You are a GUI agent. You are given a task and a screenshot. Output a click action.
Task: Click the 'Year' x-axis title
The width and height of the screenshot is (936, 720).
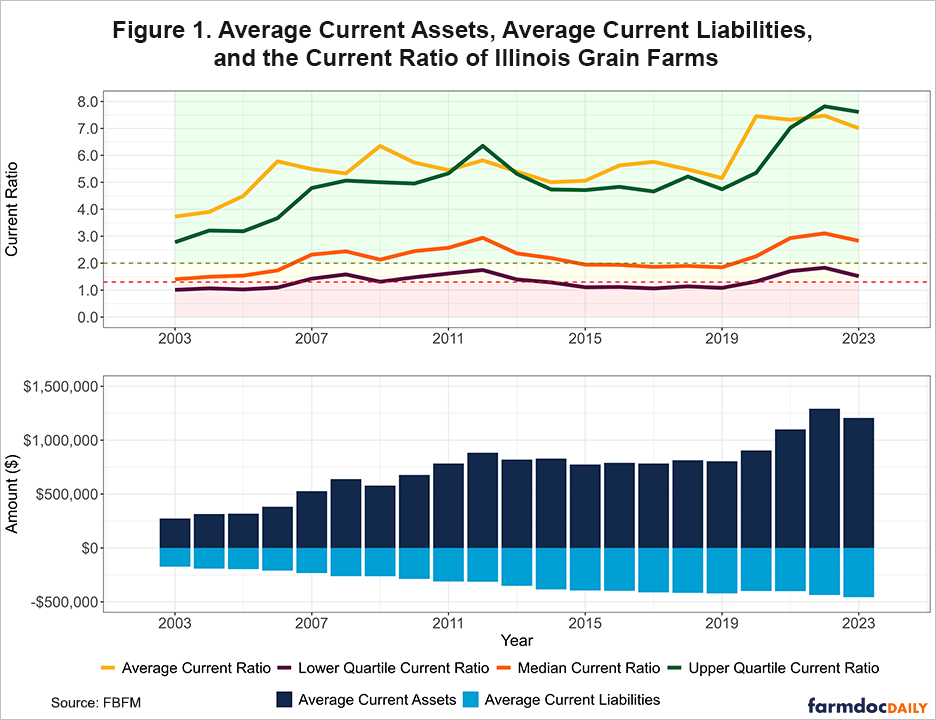pyautogui.click(x=517, y=639)
